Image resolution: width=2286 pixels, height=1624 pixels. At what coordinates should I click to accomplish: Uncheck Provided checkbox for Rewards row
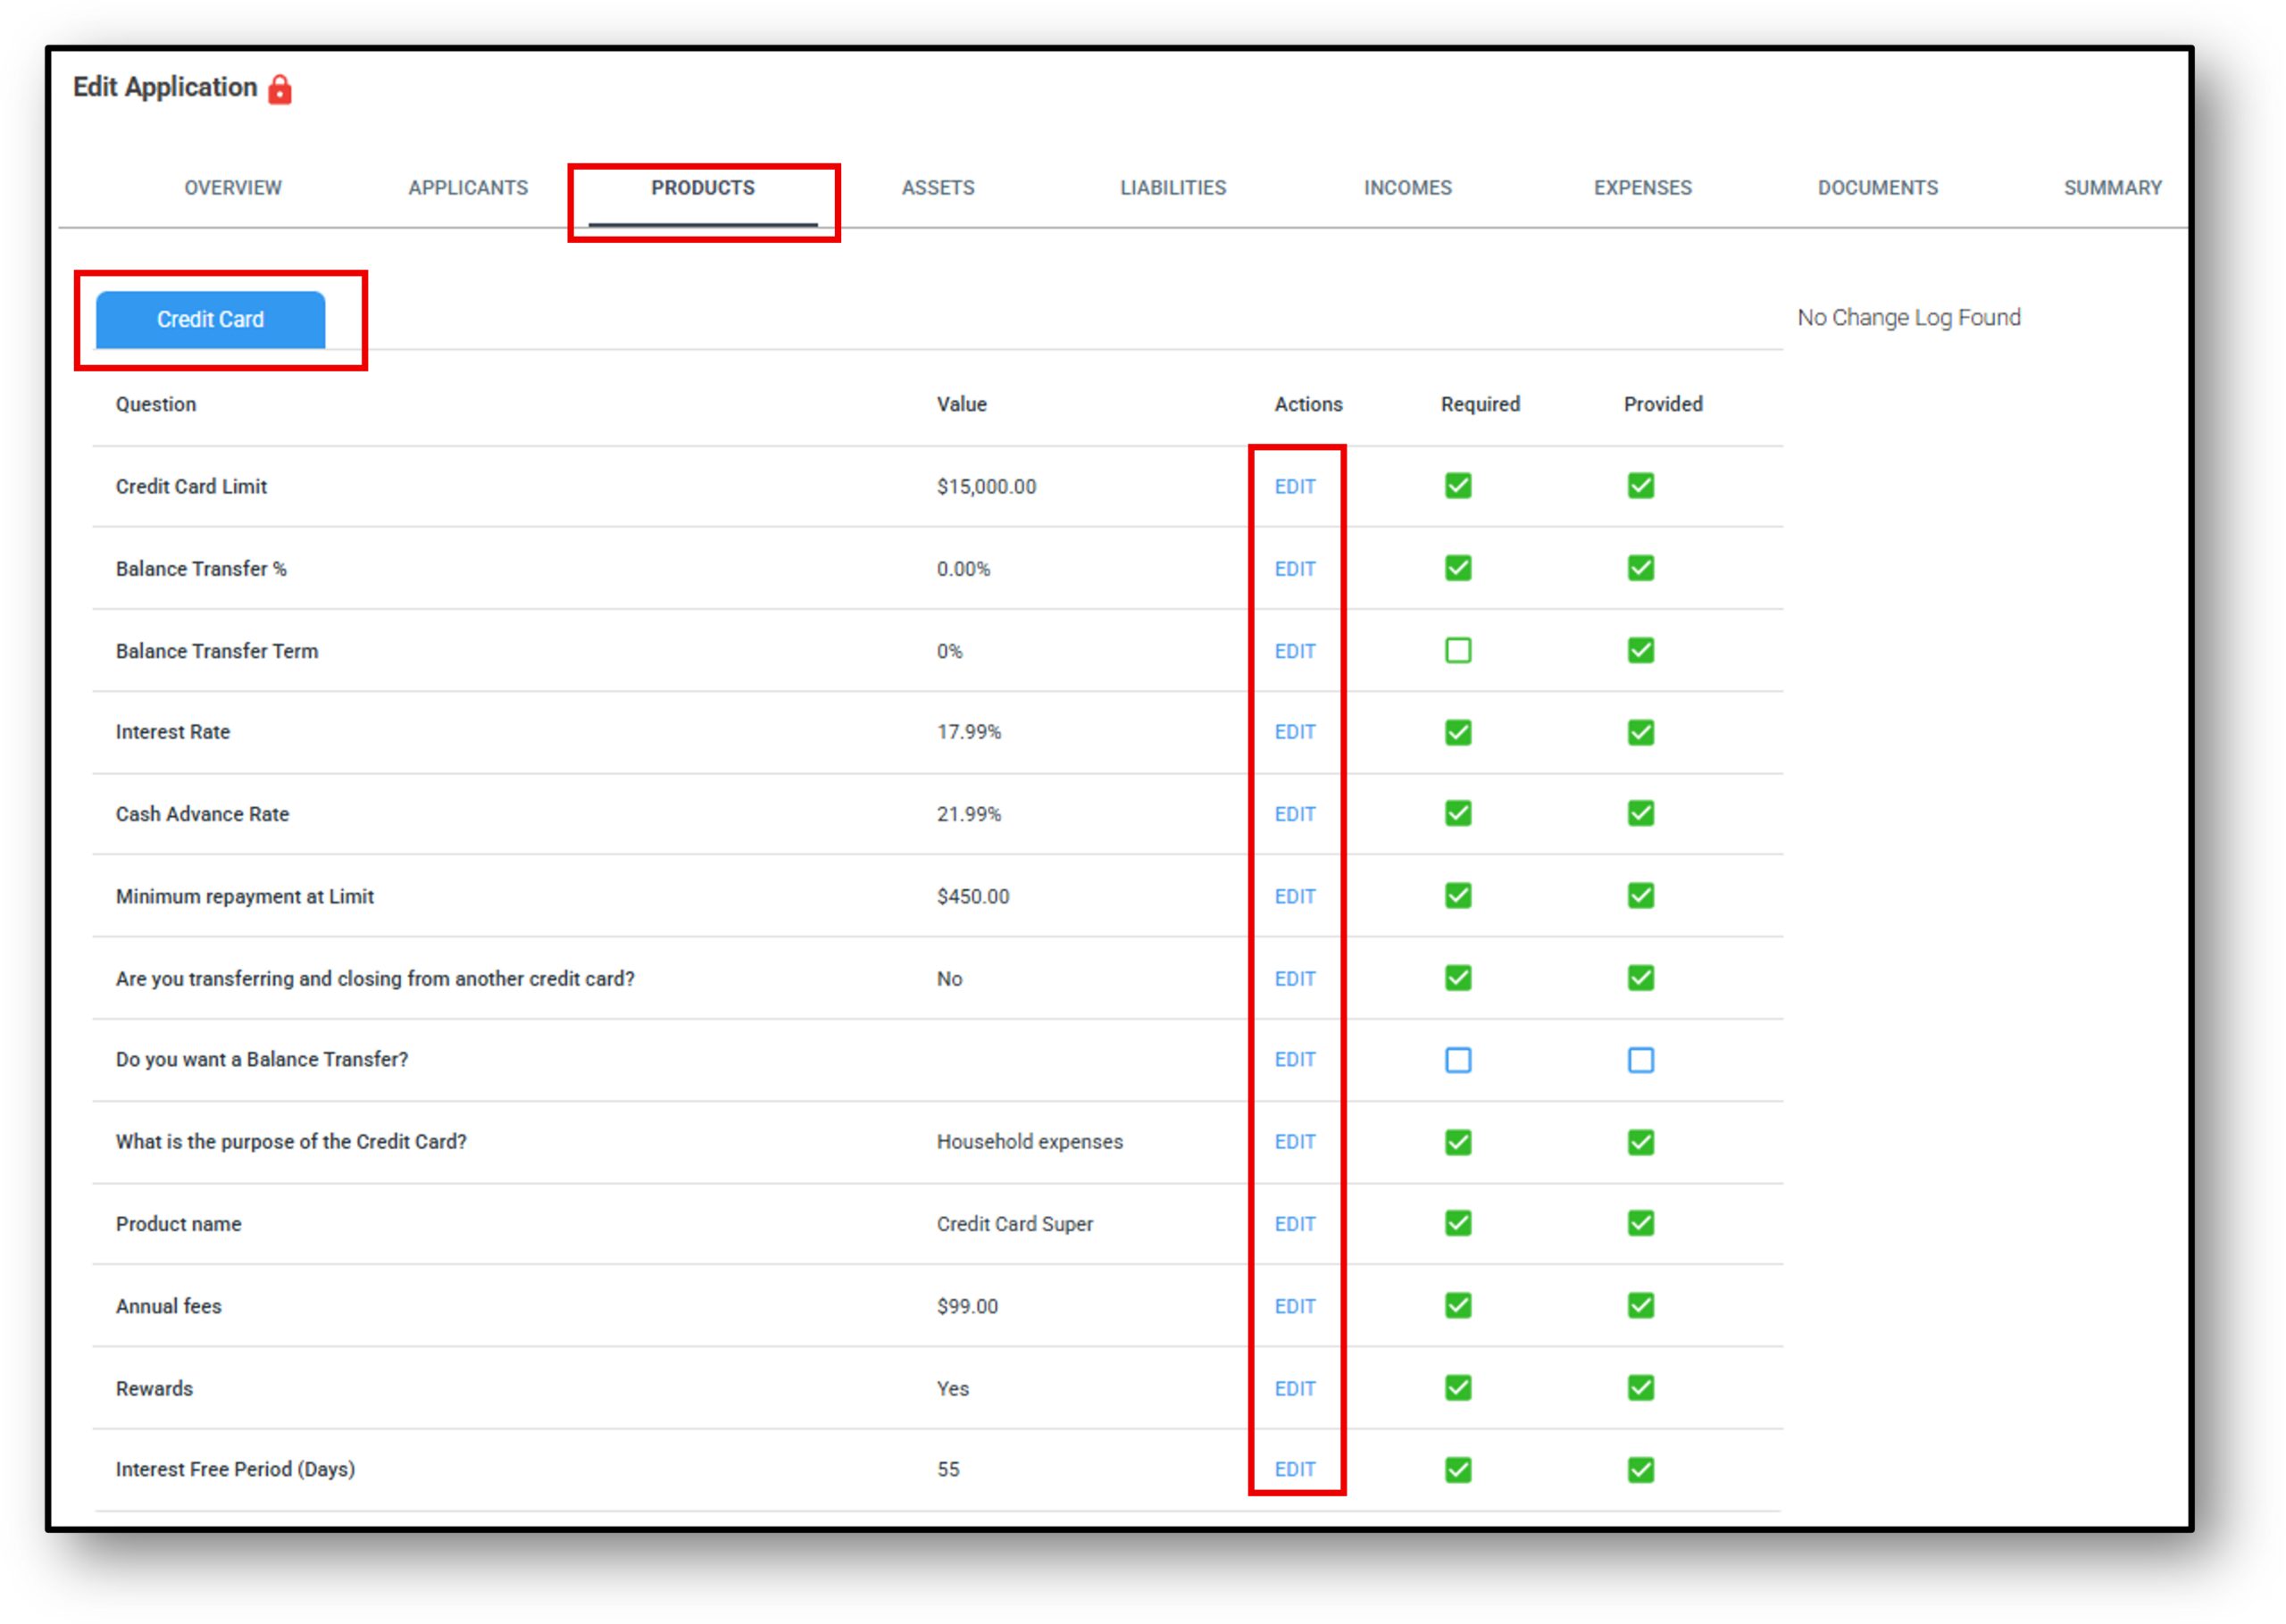[1640, 1388]
